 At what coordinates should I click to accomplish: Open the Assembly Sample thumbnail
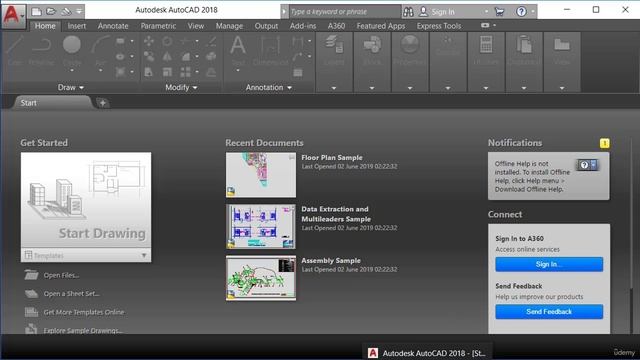pyautogui.click(x=261, y=278)
